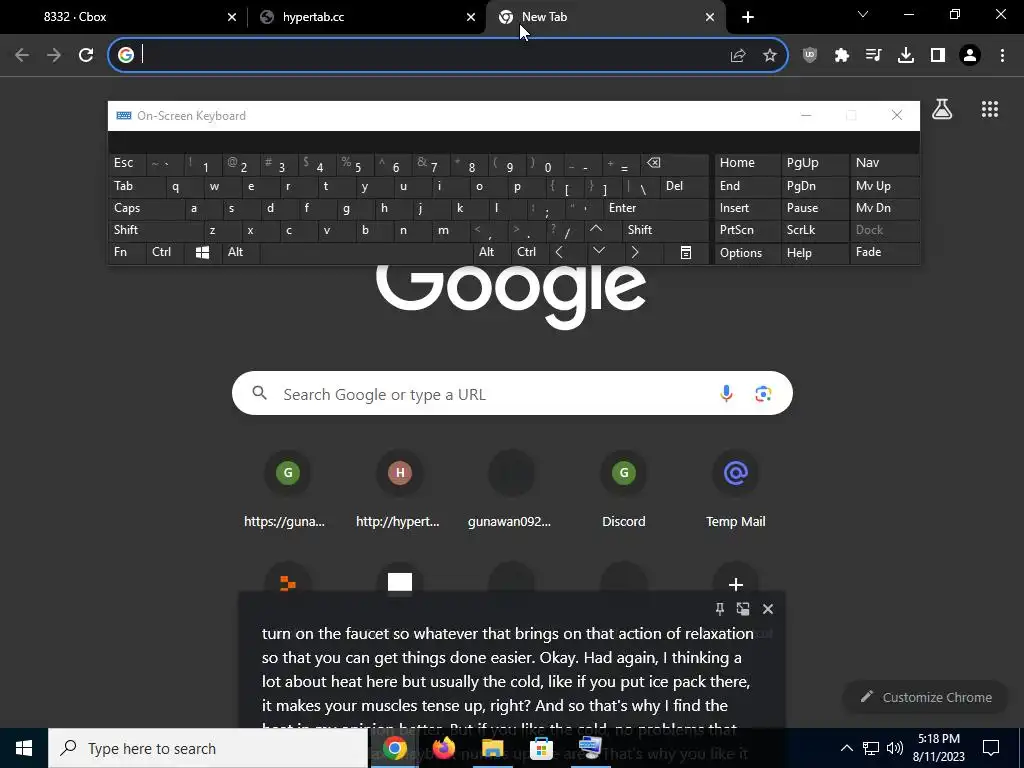Show hidden system tray icons chevron
Viewport: 1024px width, 768px height.
(x=846, y=748)
